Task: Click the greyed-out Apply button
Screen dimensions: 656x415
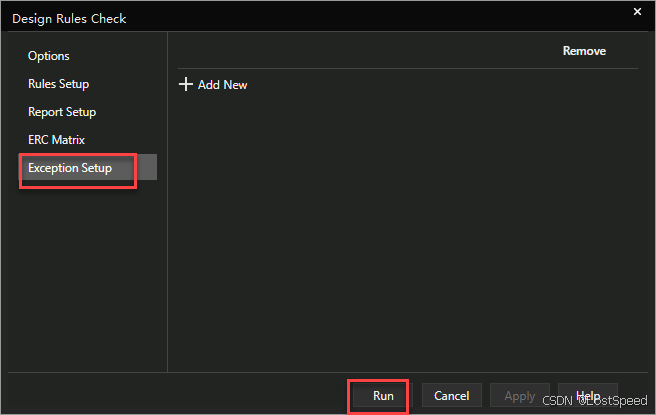Action: click(519, 396)
